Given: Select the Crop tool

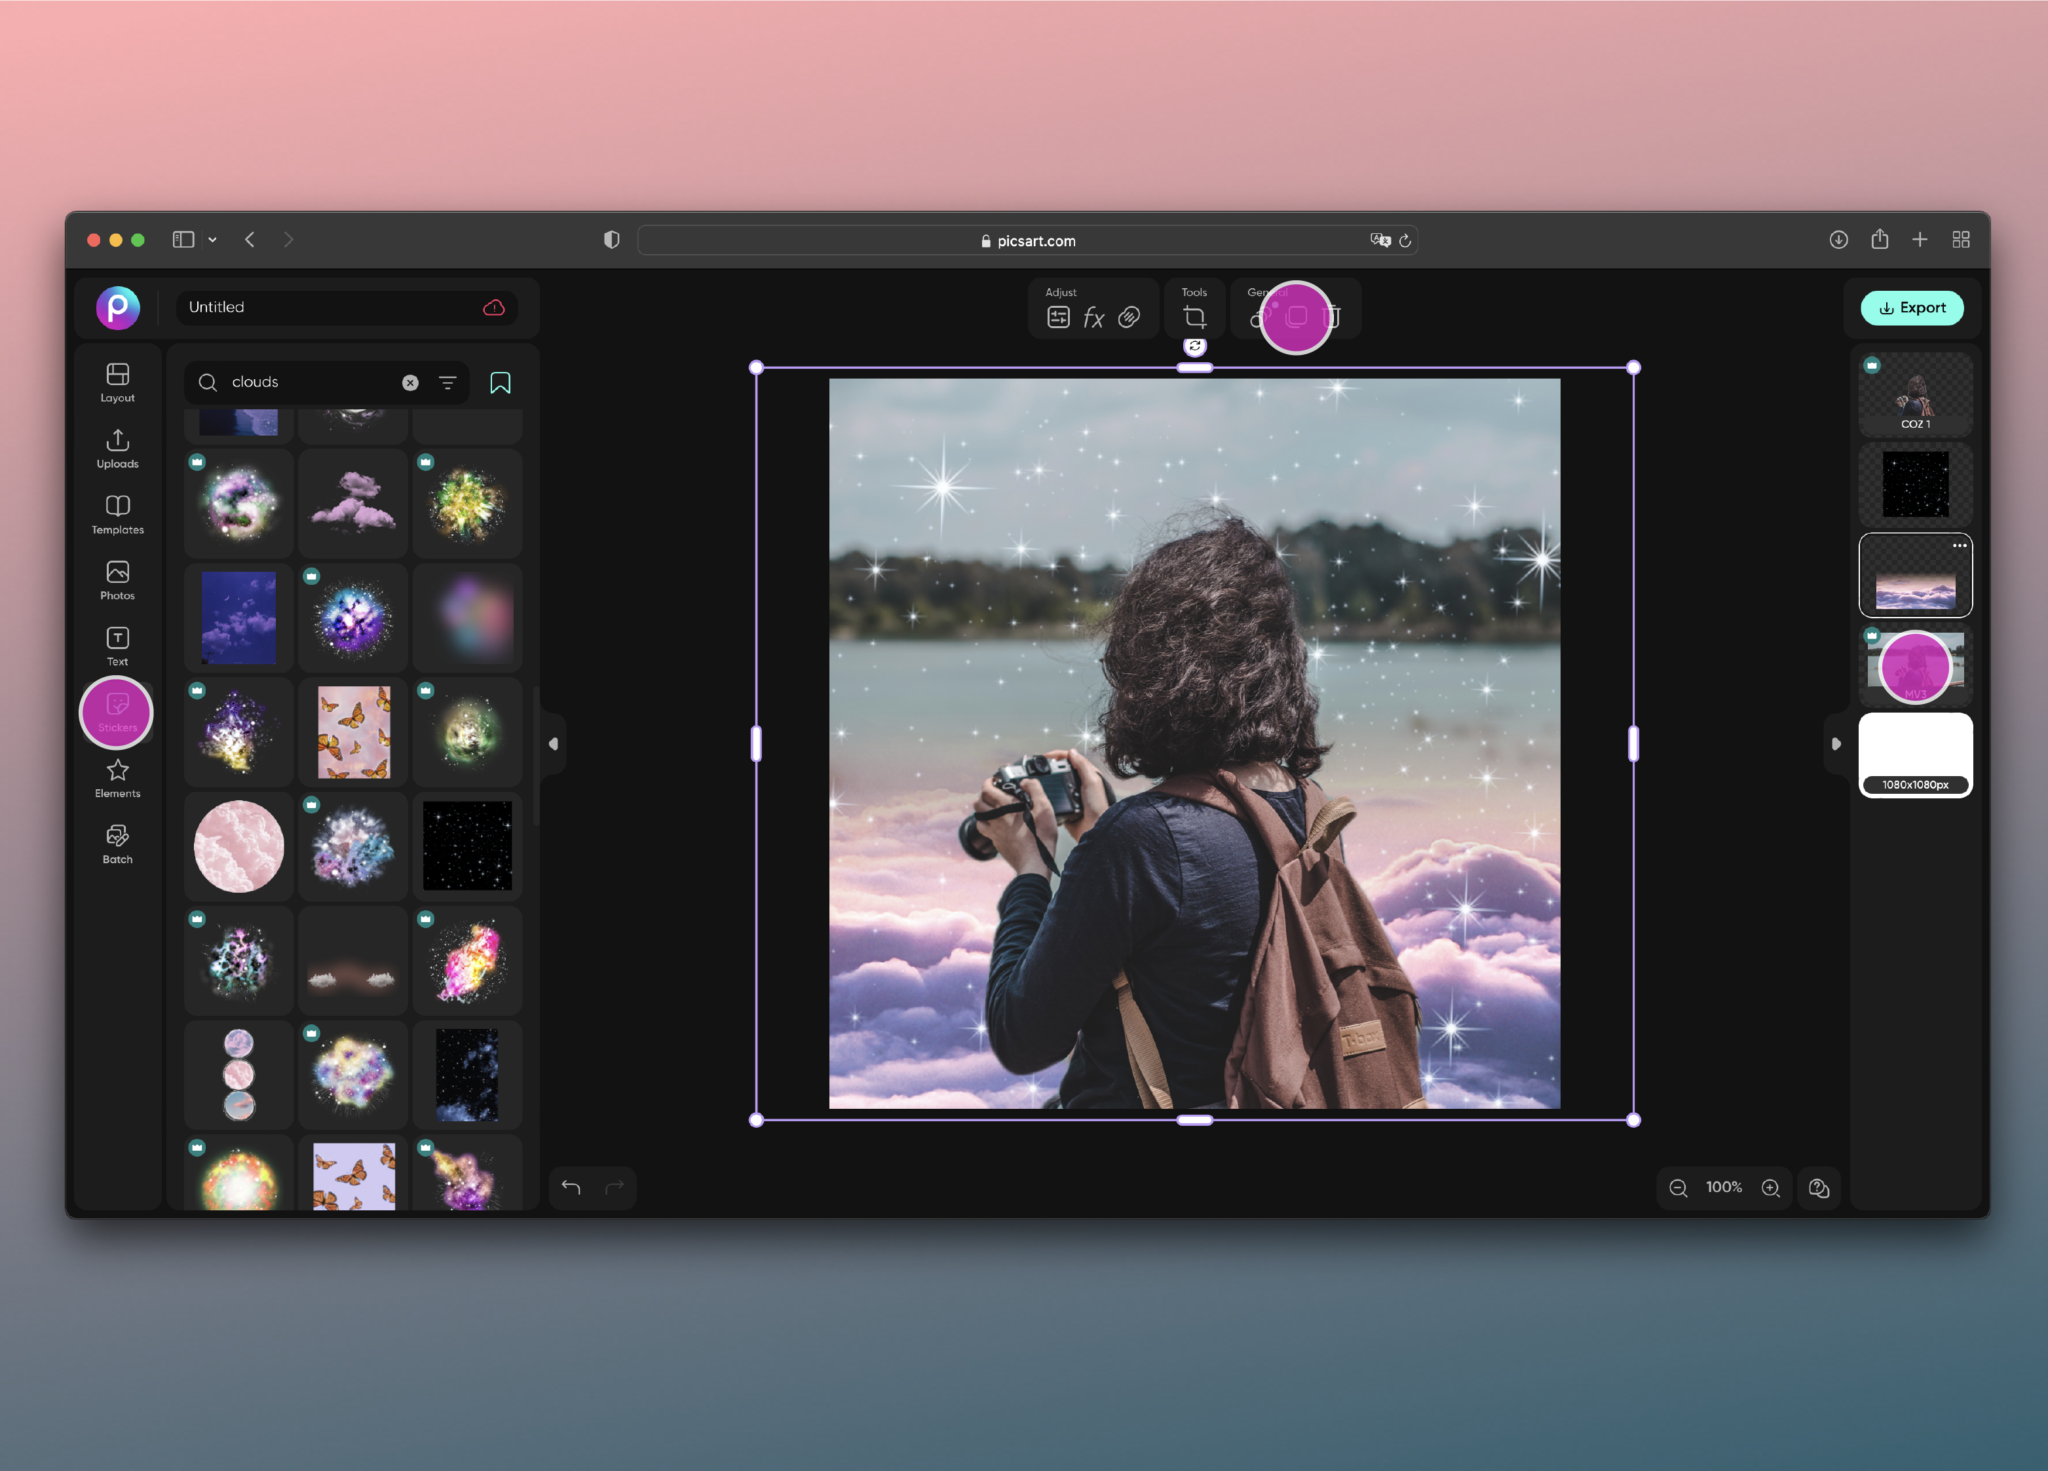Looking at the screenshot, I should click(x=1195, y=316).
